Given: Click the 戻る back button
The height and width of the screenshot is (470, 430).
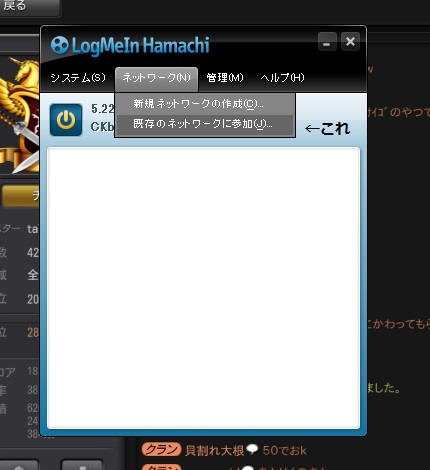Looking at the screenshot, I should click(29, 7).
